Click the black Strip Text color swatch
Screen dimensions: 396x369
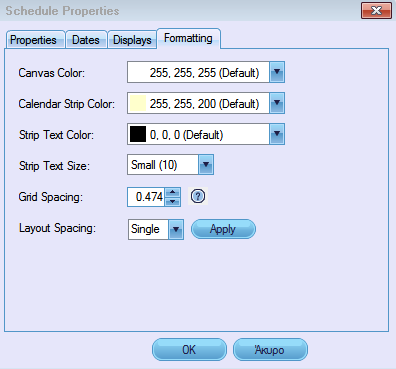(138, 134)
